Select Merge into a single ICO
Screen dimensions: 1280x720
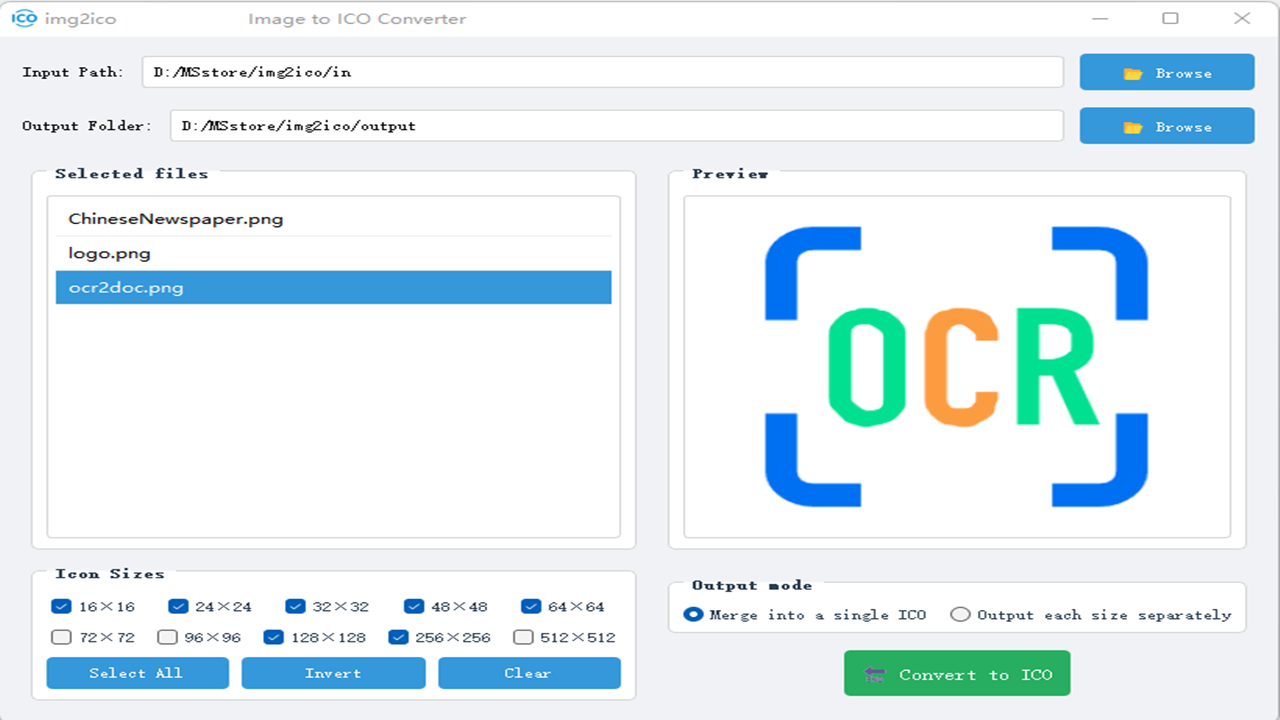click(x=693, y=615)
